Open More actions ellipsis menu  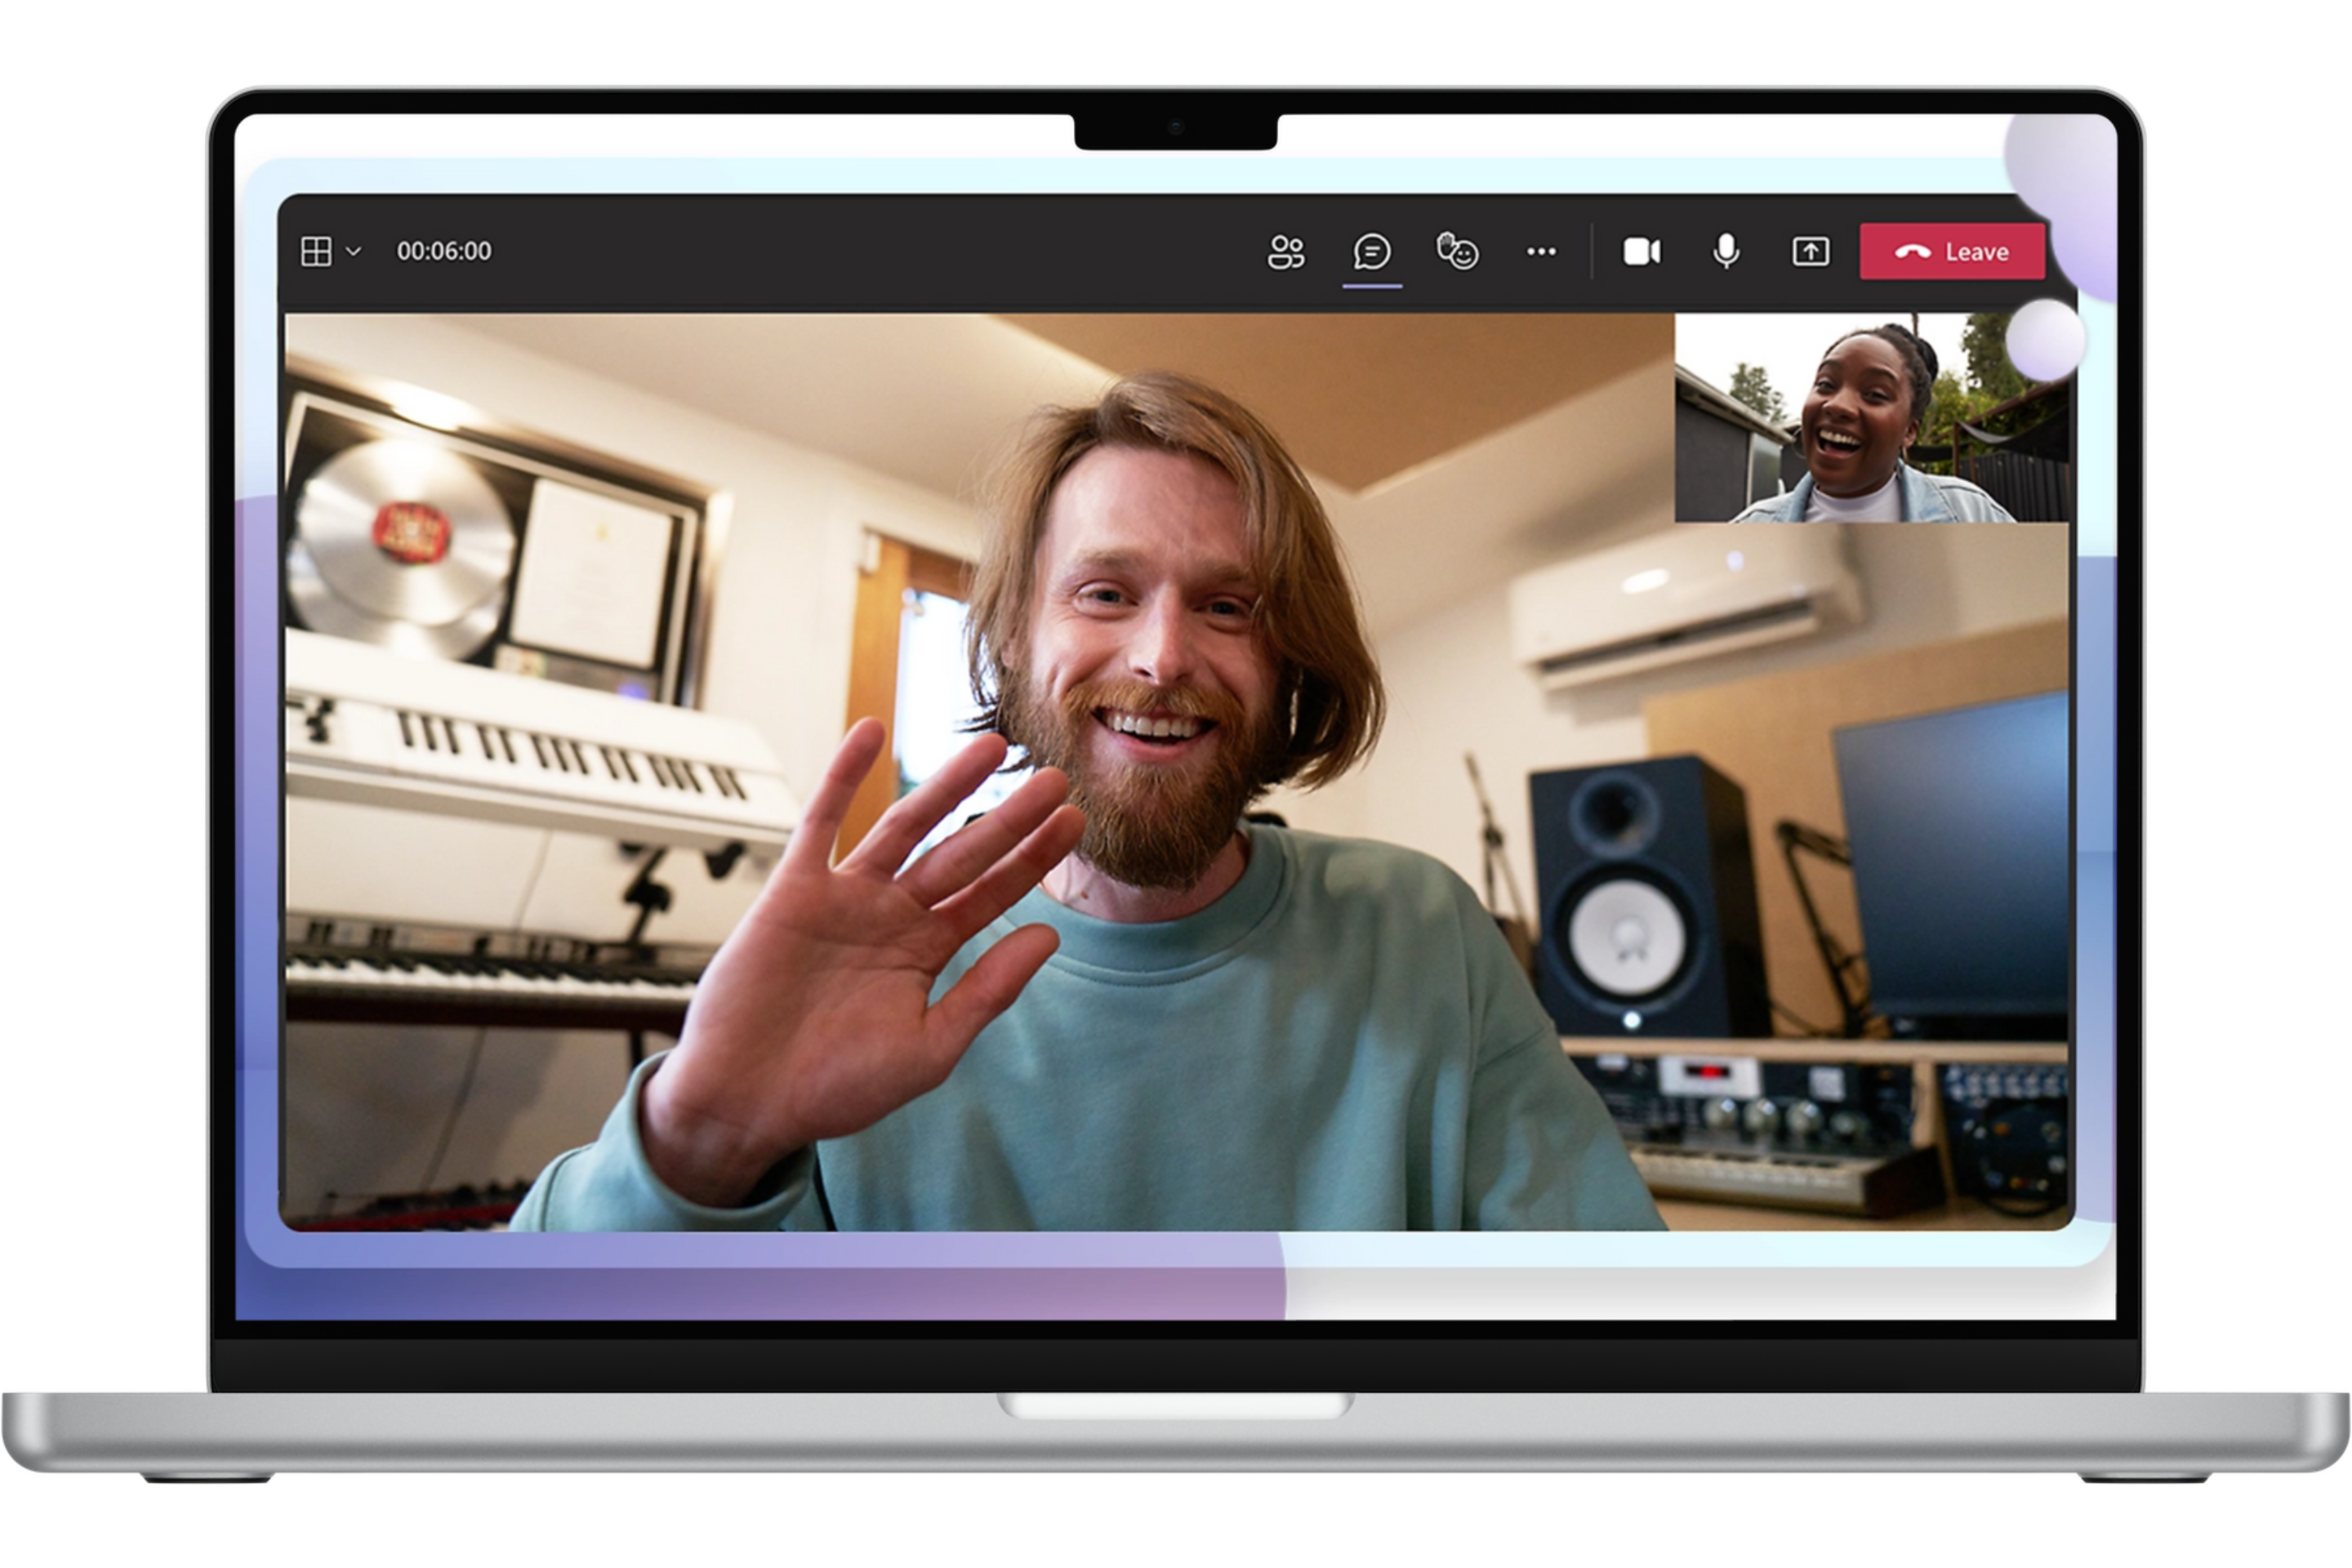[1541, 252]
